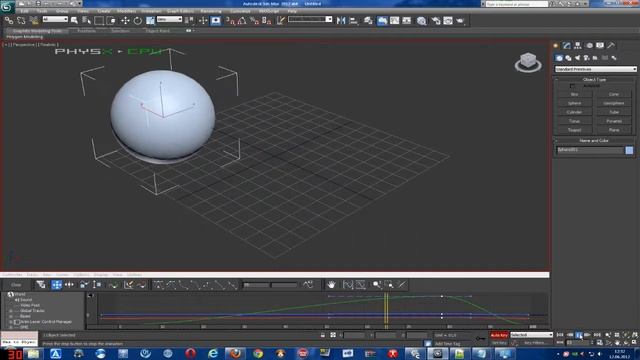640x360 pixels.
Task: Open the 3ds Max application menu logo
Action: coord(7,7)
